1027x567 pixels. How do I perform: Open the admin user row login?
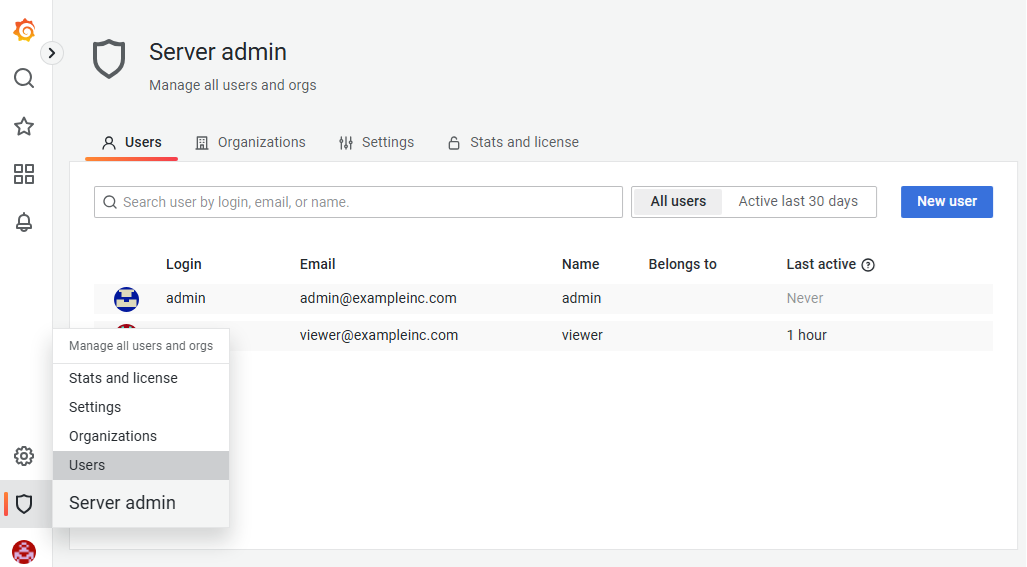tap(185, 298)
